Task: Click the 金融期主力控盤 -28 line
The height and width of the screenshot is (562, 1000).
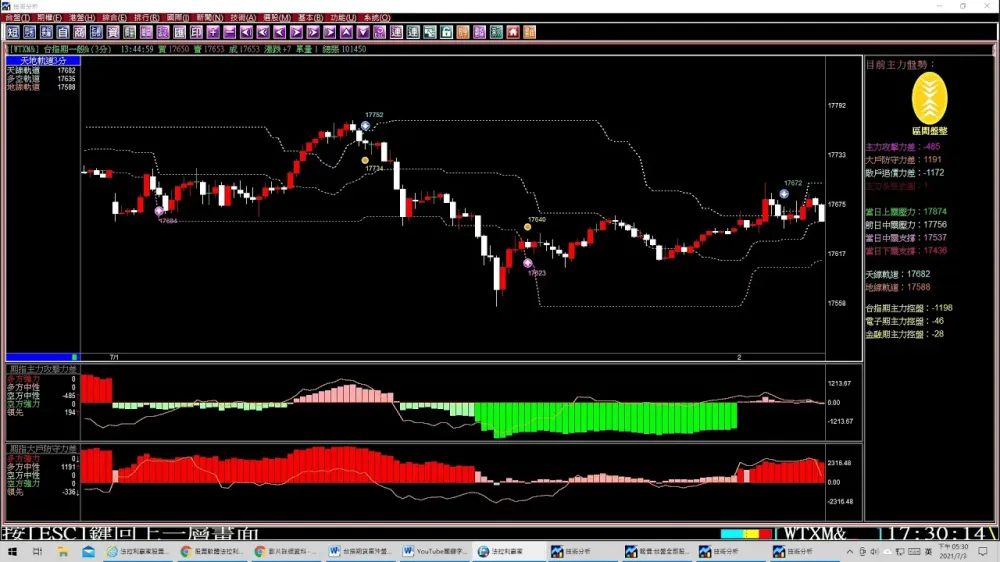Action: [904, 334]
